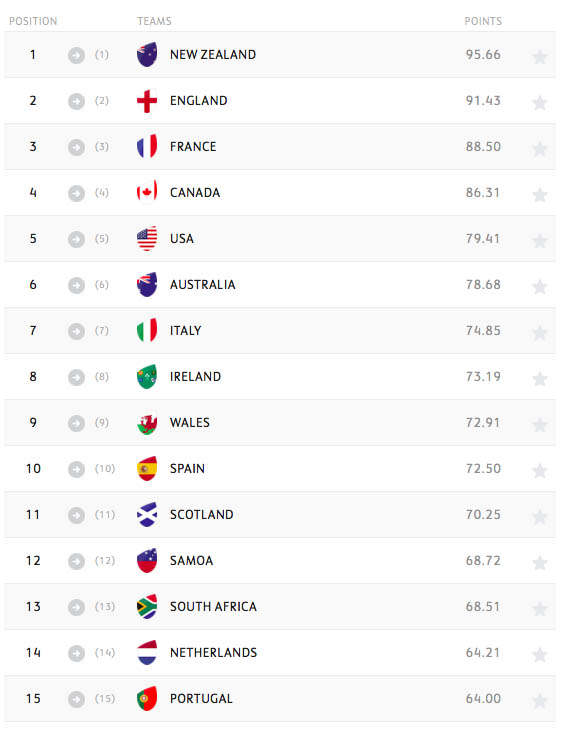
Task: Click the Wales dragon flag badge
Action: tap(147, 423)
